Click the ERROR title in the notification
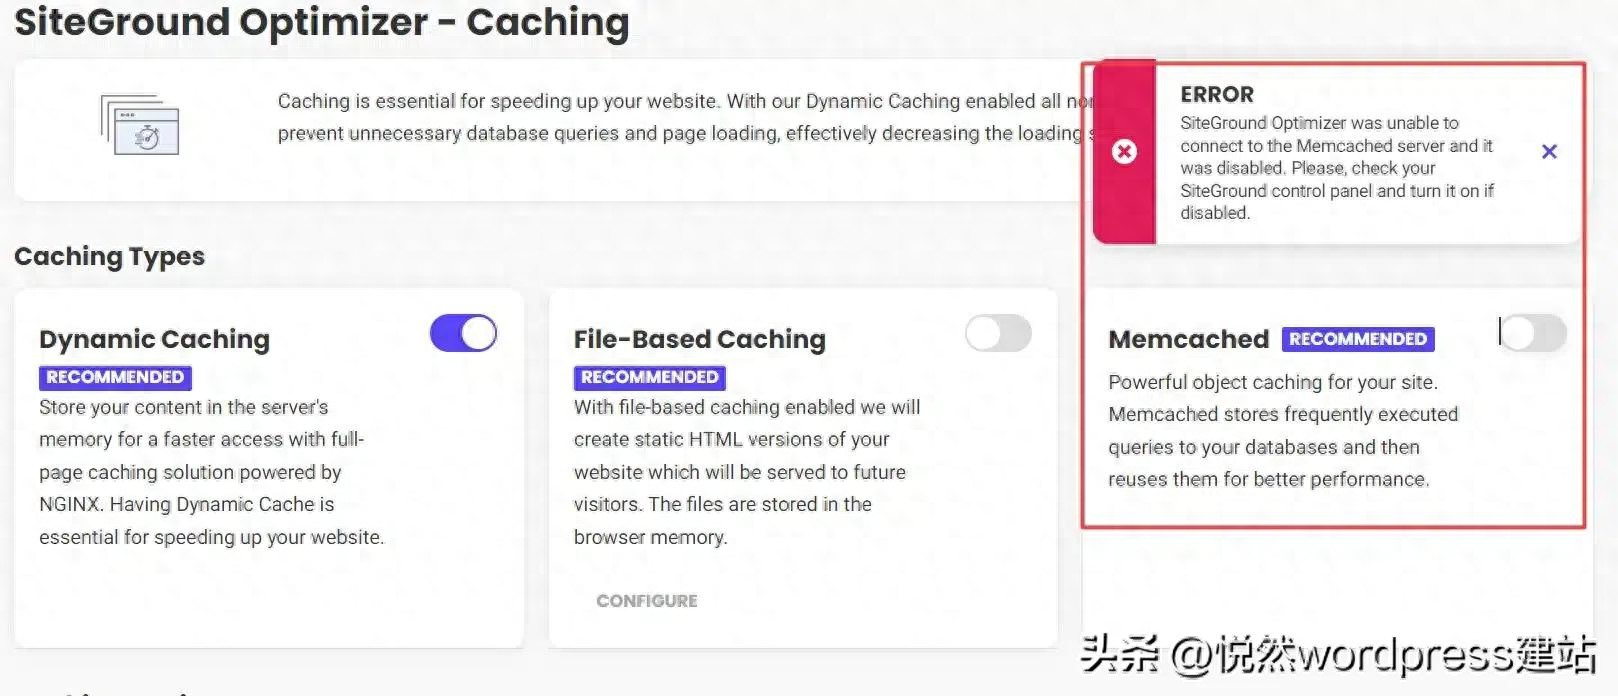The height and width of the screenshot is (696, 1618). pyautogui.click(x=1216, y=94)
